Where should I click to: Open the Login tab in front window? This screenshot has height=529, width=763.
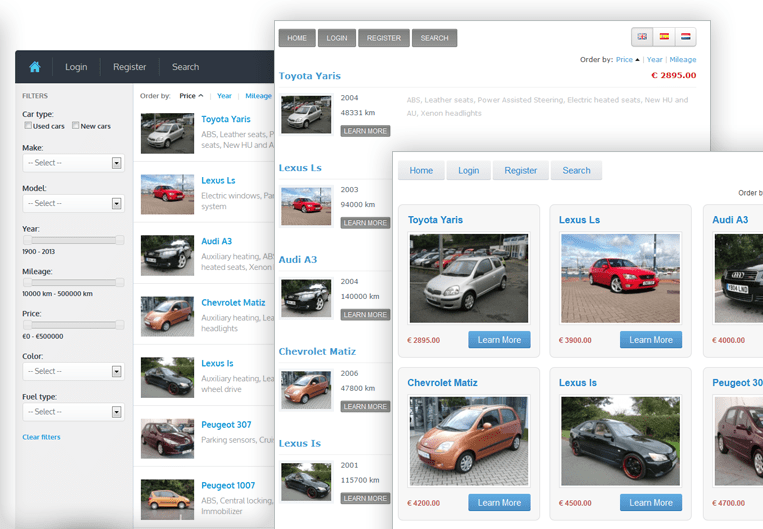point(469,170)
